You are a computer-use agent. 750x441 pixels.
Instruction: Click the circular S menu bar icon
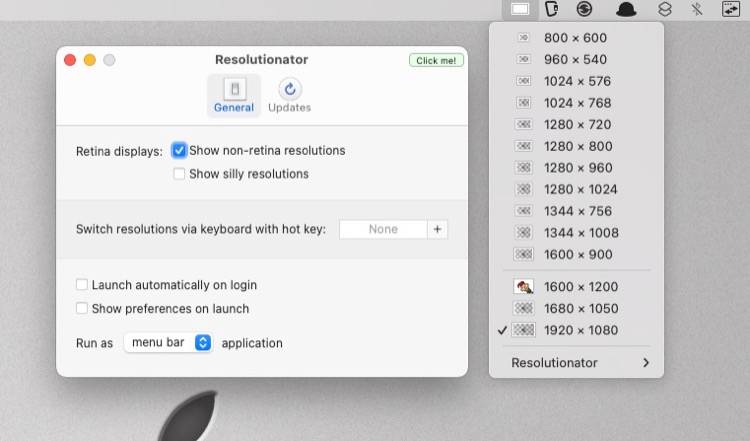coord(584,9)
